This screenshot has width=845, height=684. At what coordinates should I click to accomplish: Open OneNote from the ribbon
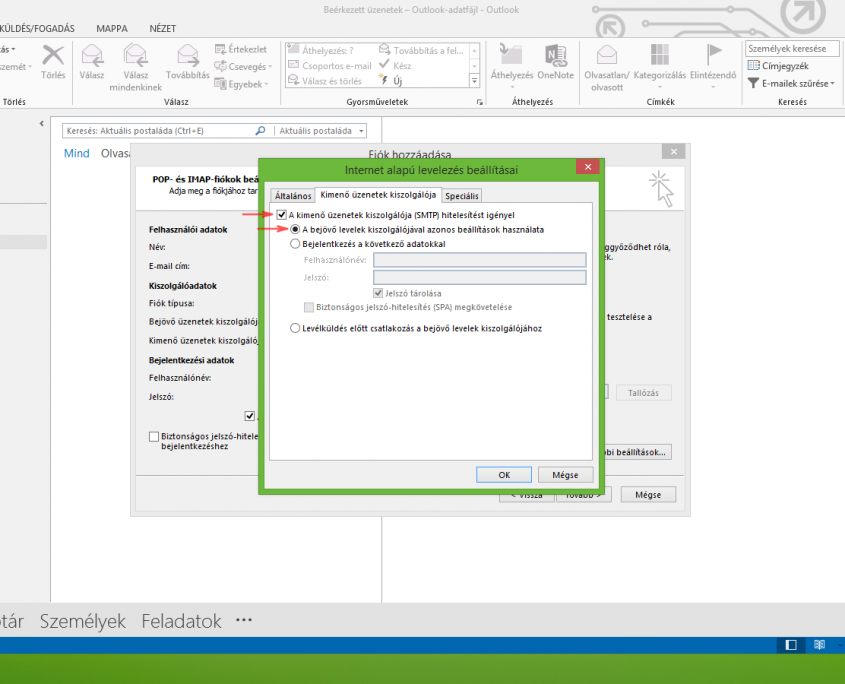[x=555, y=56]
